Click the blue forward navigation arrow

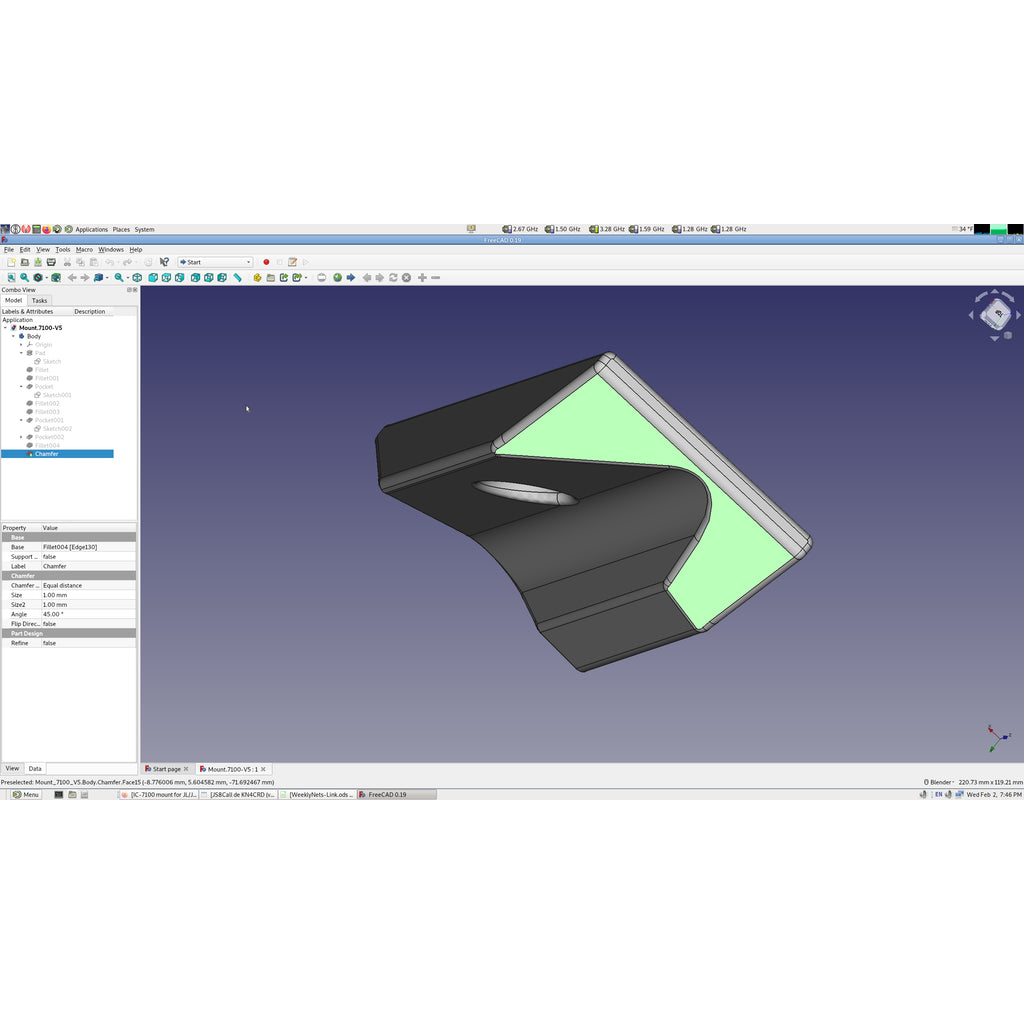[x=351, y=278]
